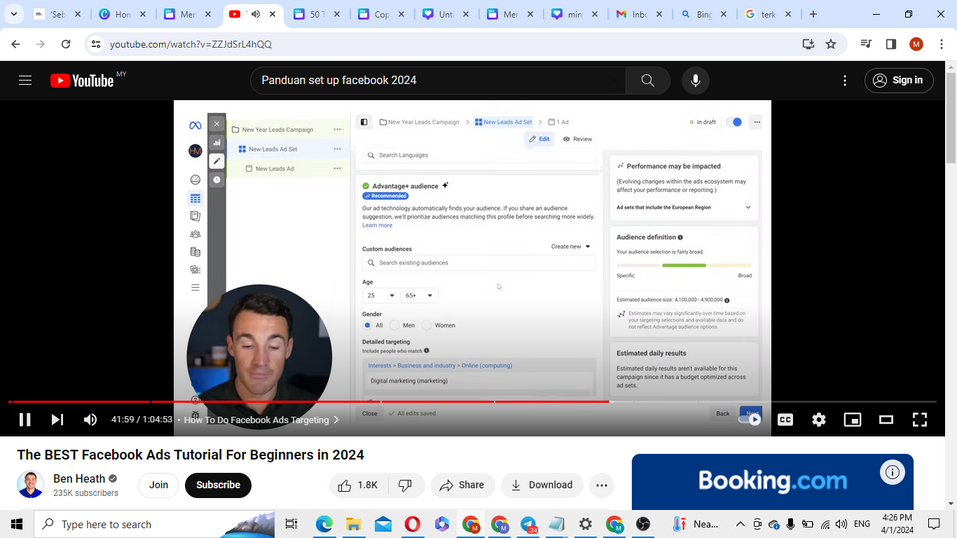Open media control button in Chrome
Viewport: 957px width, 538px height.
pos(866,44)
